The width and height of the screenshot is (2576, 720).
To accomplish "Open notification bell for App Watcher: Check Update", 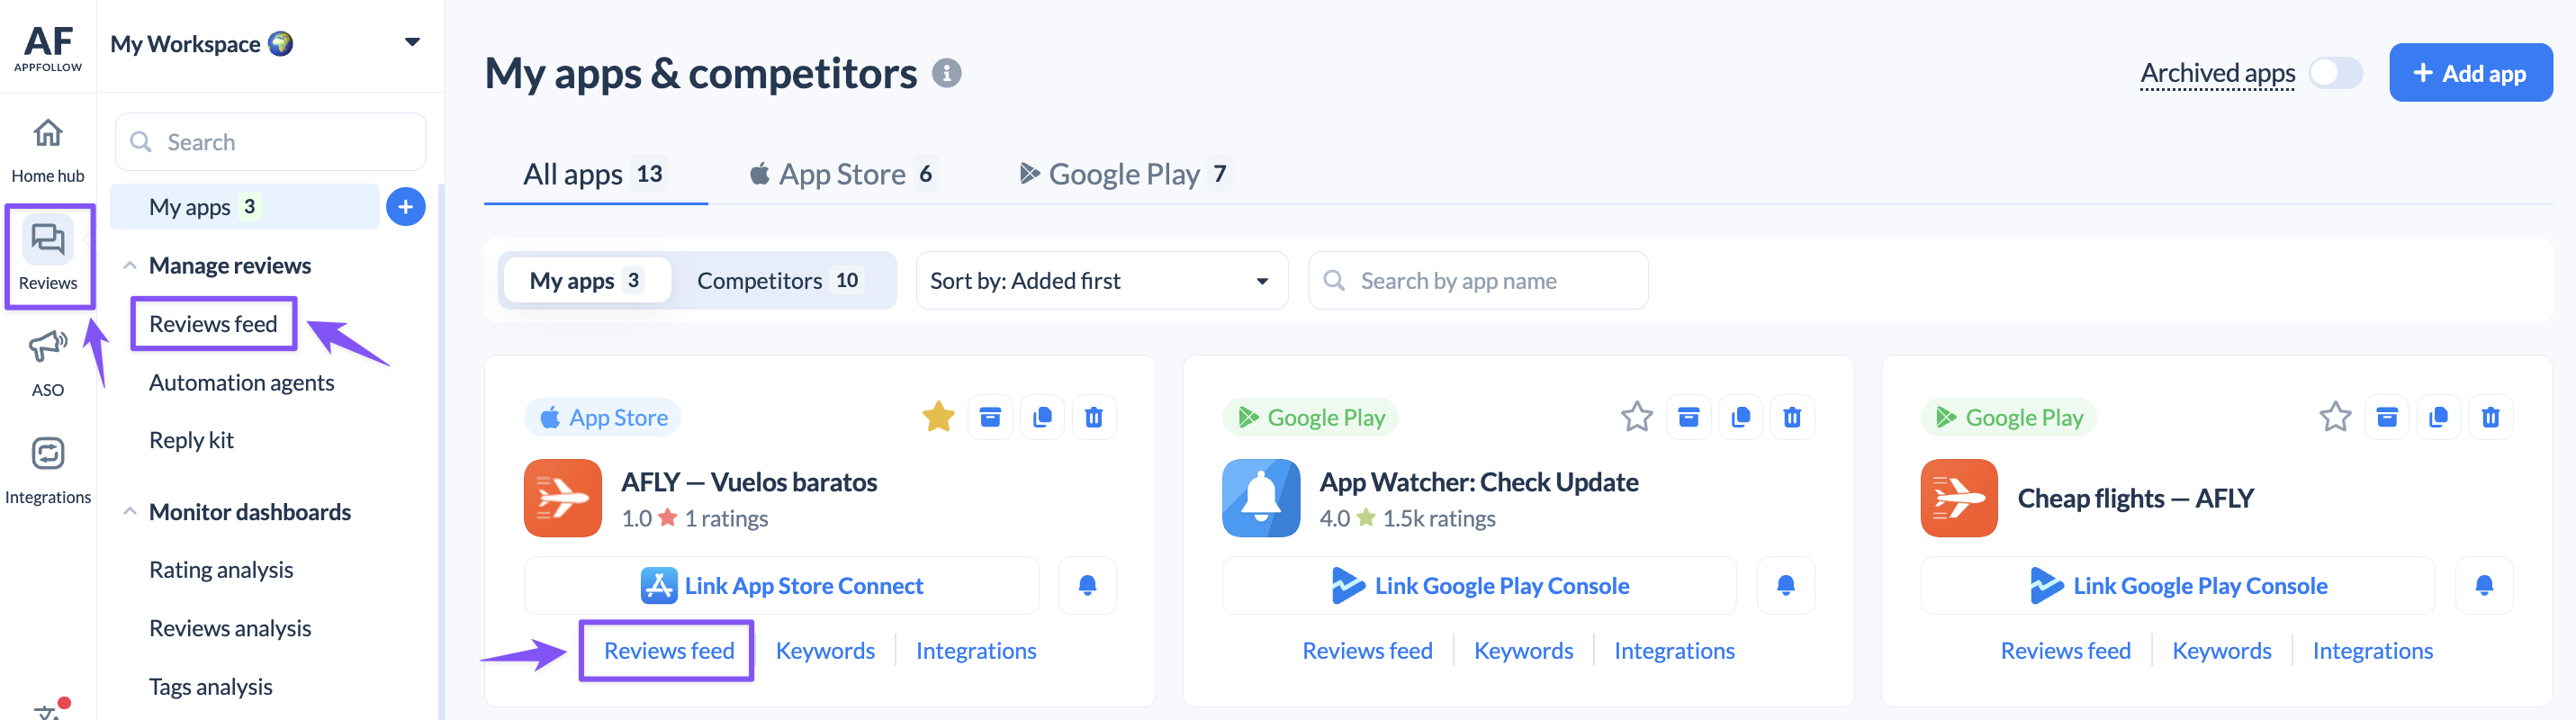I will click(1785, 585).
